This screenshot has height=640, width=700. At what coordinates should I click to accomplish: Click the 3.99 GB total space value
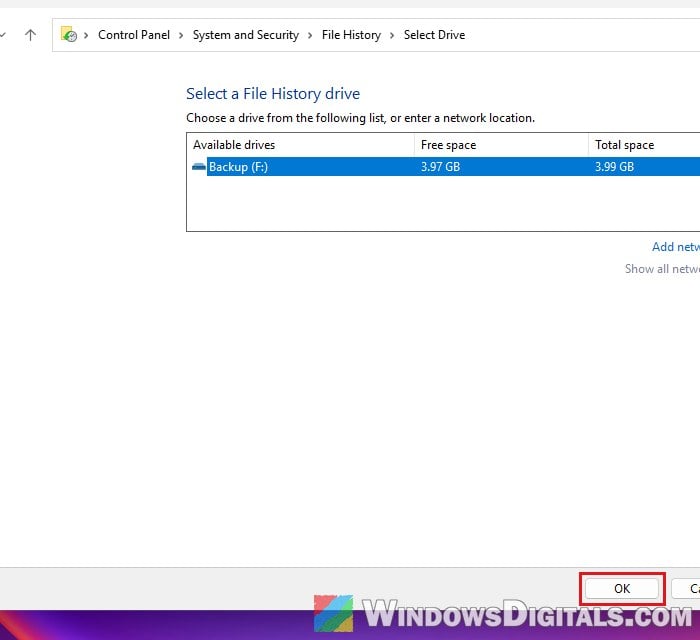(x=614, y=167)
